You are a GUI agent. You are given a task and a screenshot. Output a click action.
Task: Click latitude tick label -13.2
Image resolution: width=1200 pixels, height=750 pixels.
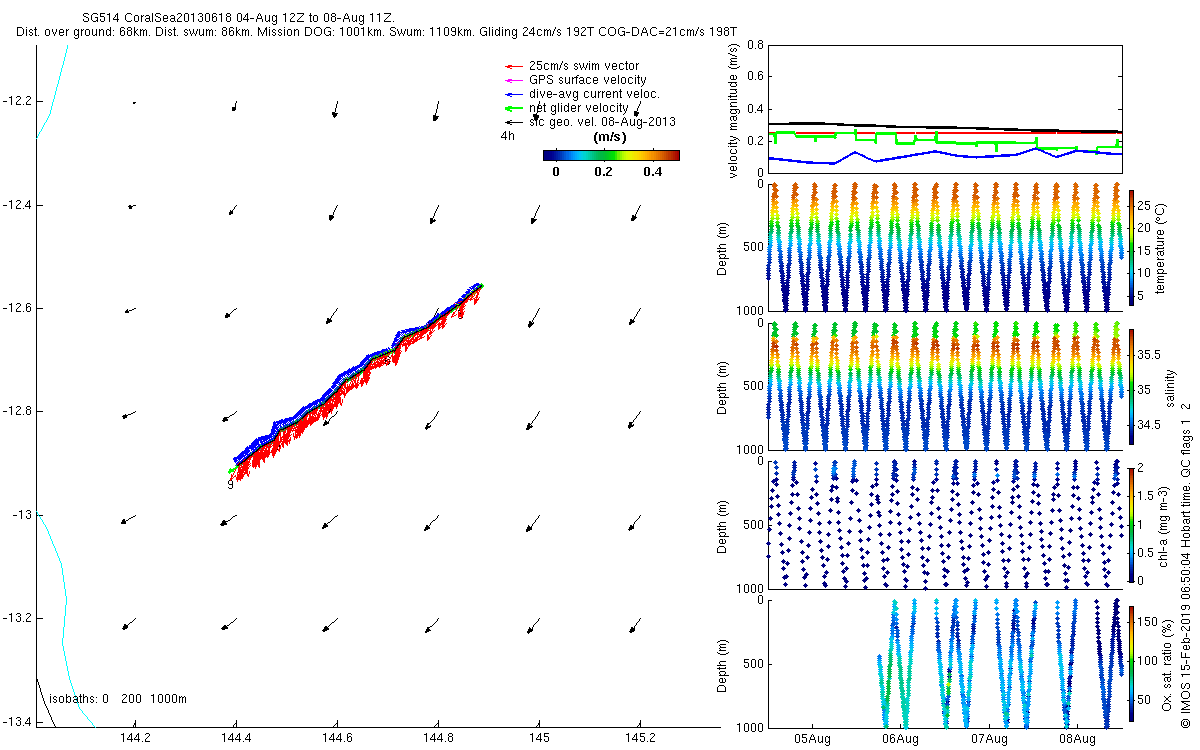(18, 618)
